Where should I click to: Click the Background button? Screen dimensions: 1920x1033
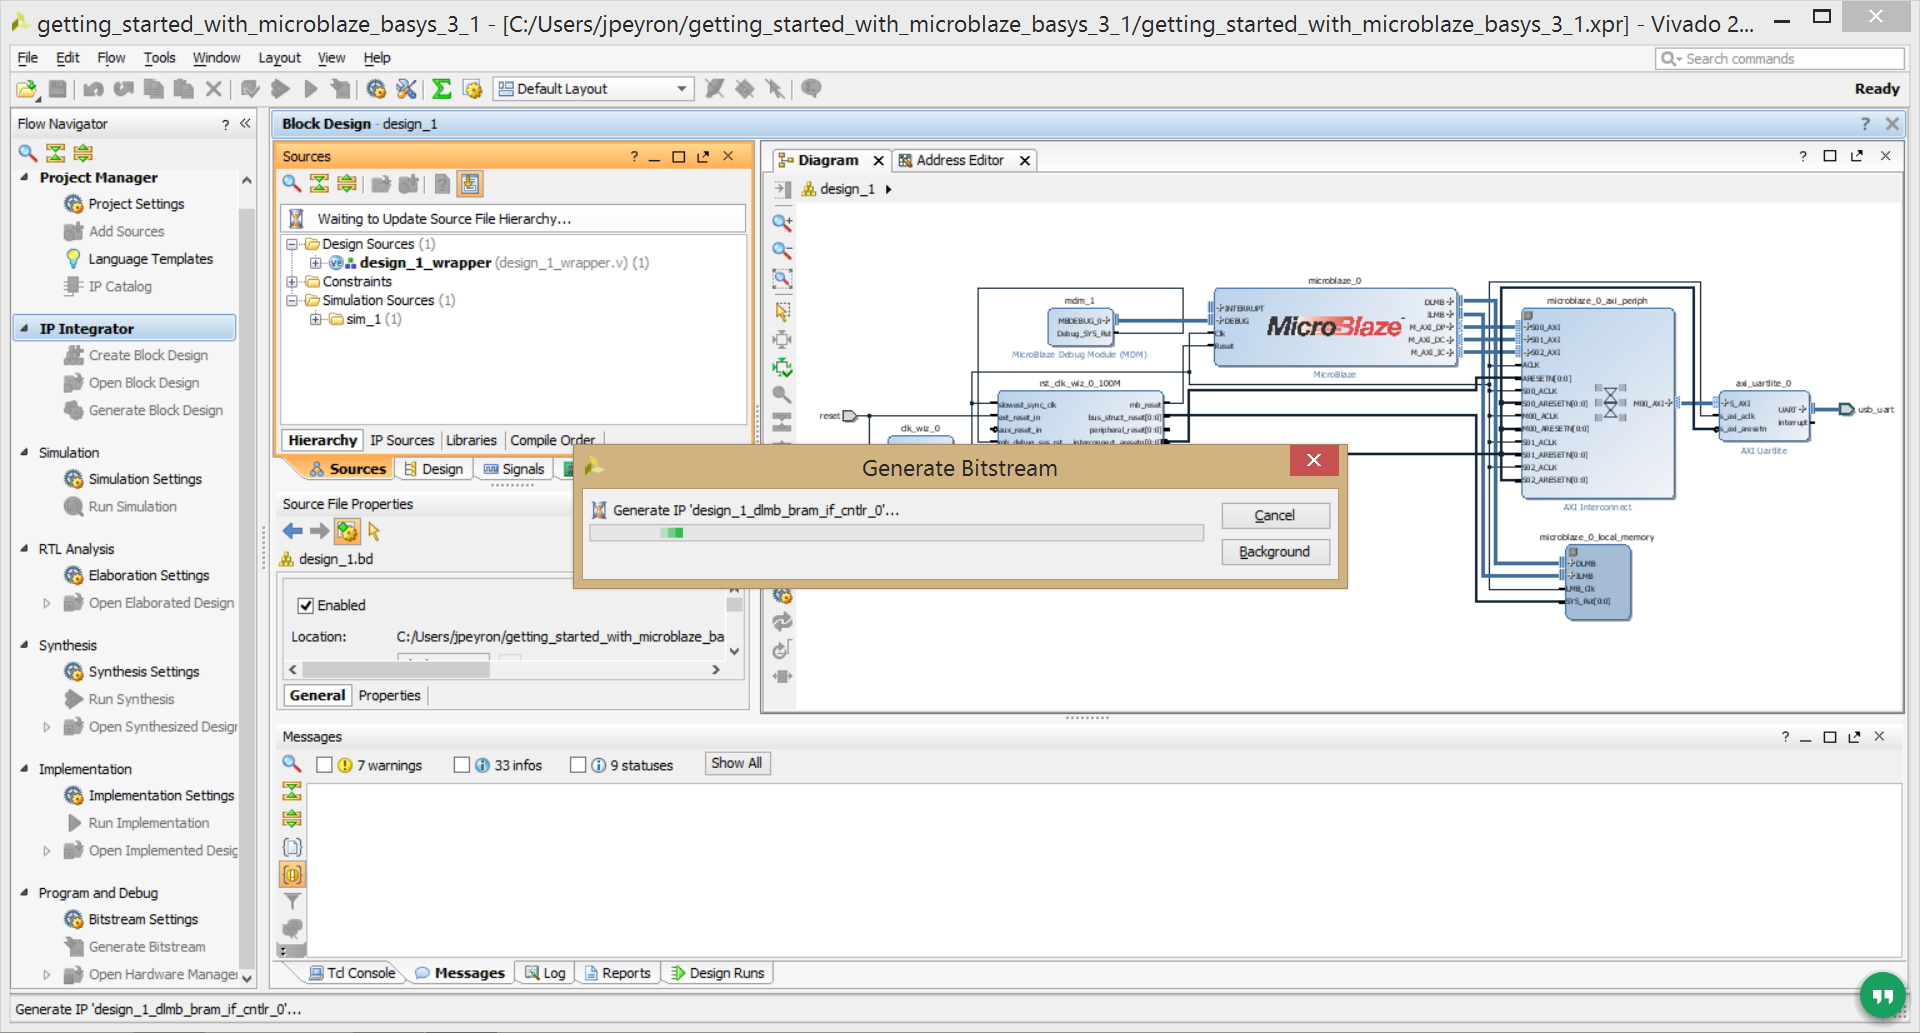tap(1275, 552)
